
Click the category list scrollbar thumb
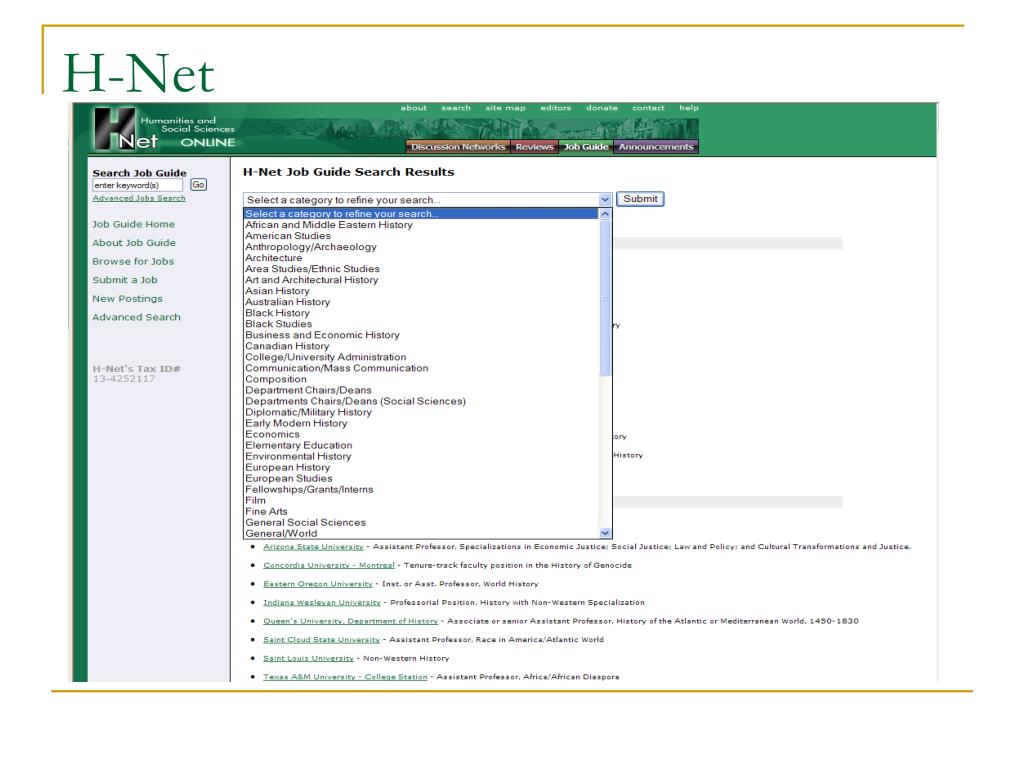click(605, 298)
